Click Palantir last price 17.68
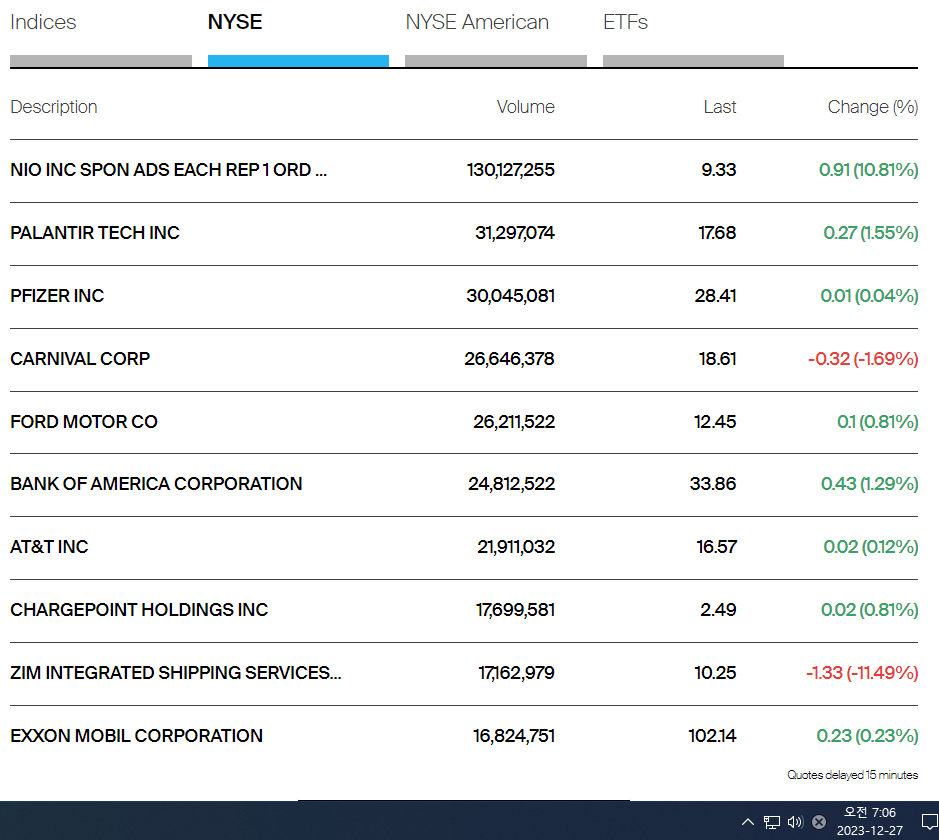Viewport: 939px width, 840px height. tap(717, 233)
